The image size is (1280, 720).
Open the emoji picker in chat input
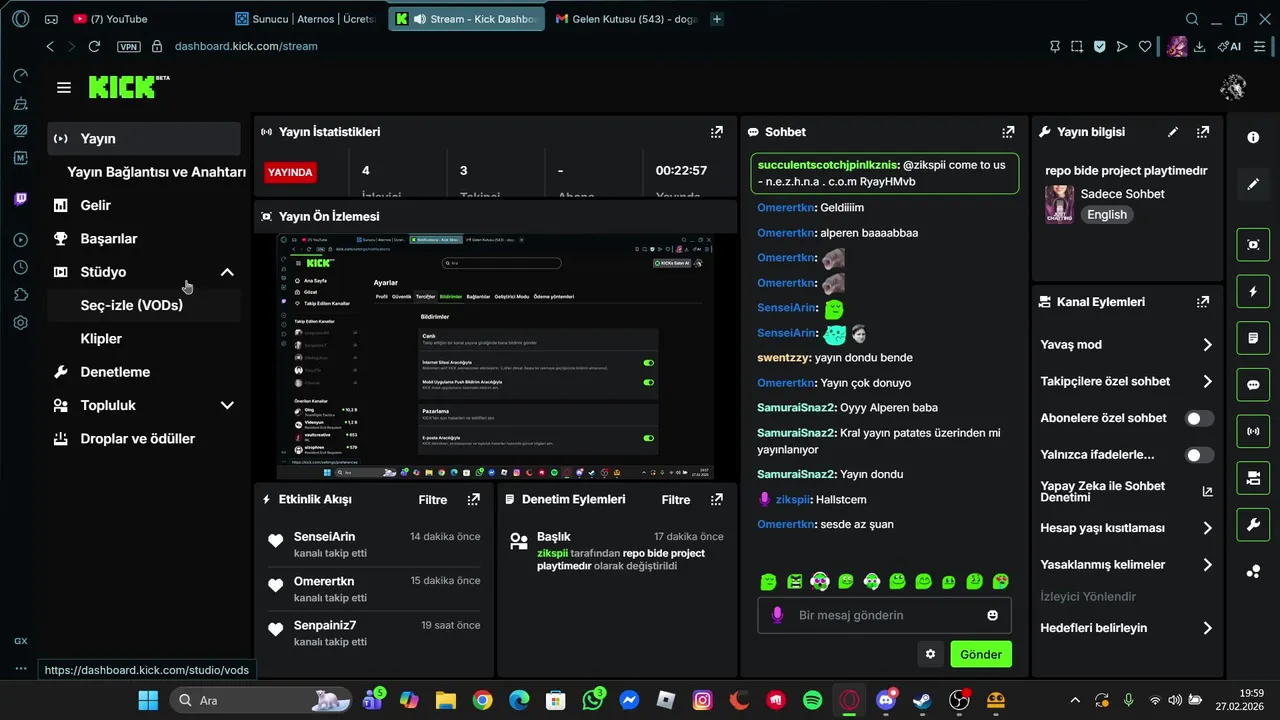[x=992, y=615]
